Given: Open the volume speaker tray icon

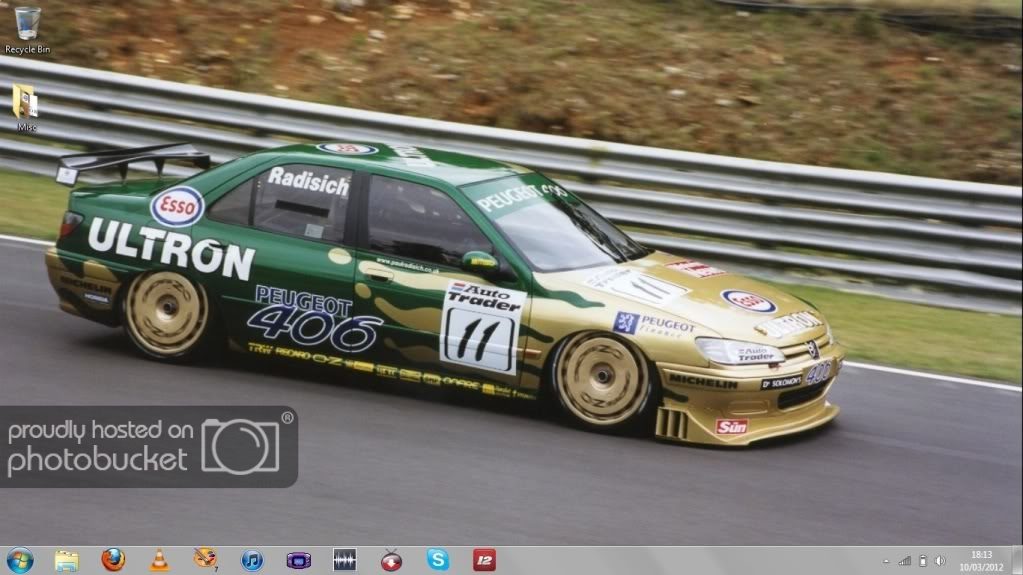Looking at the screenshot, I should point(940,561).
